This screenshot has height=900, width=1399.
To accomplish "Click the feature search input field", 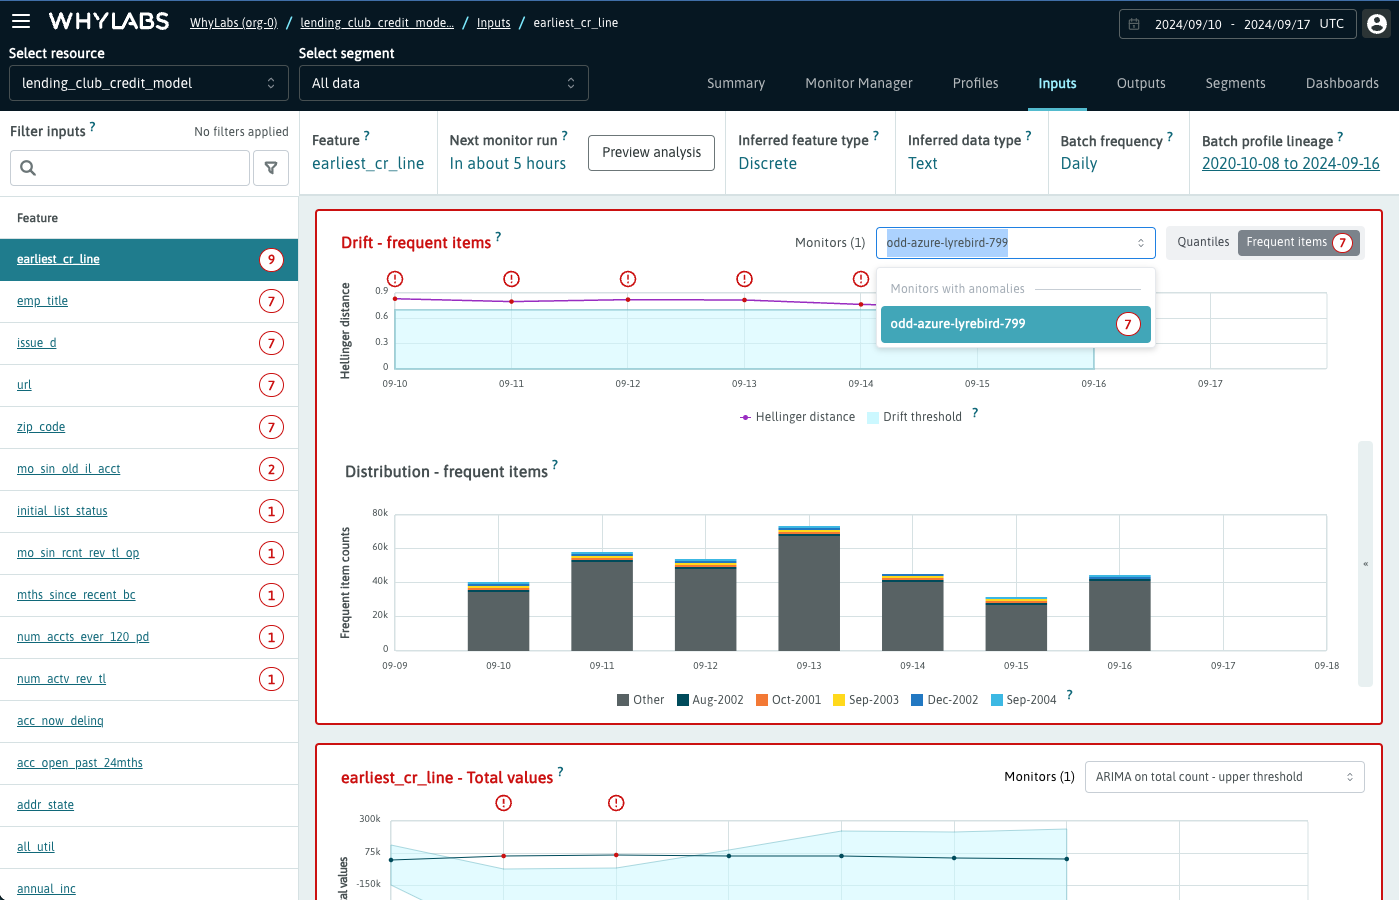I will pyautogui.click(x=140, y=168).
